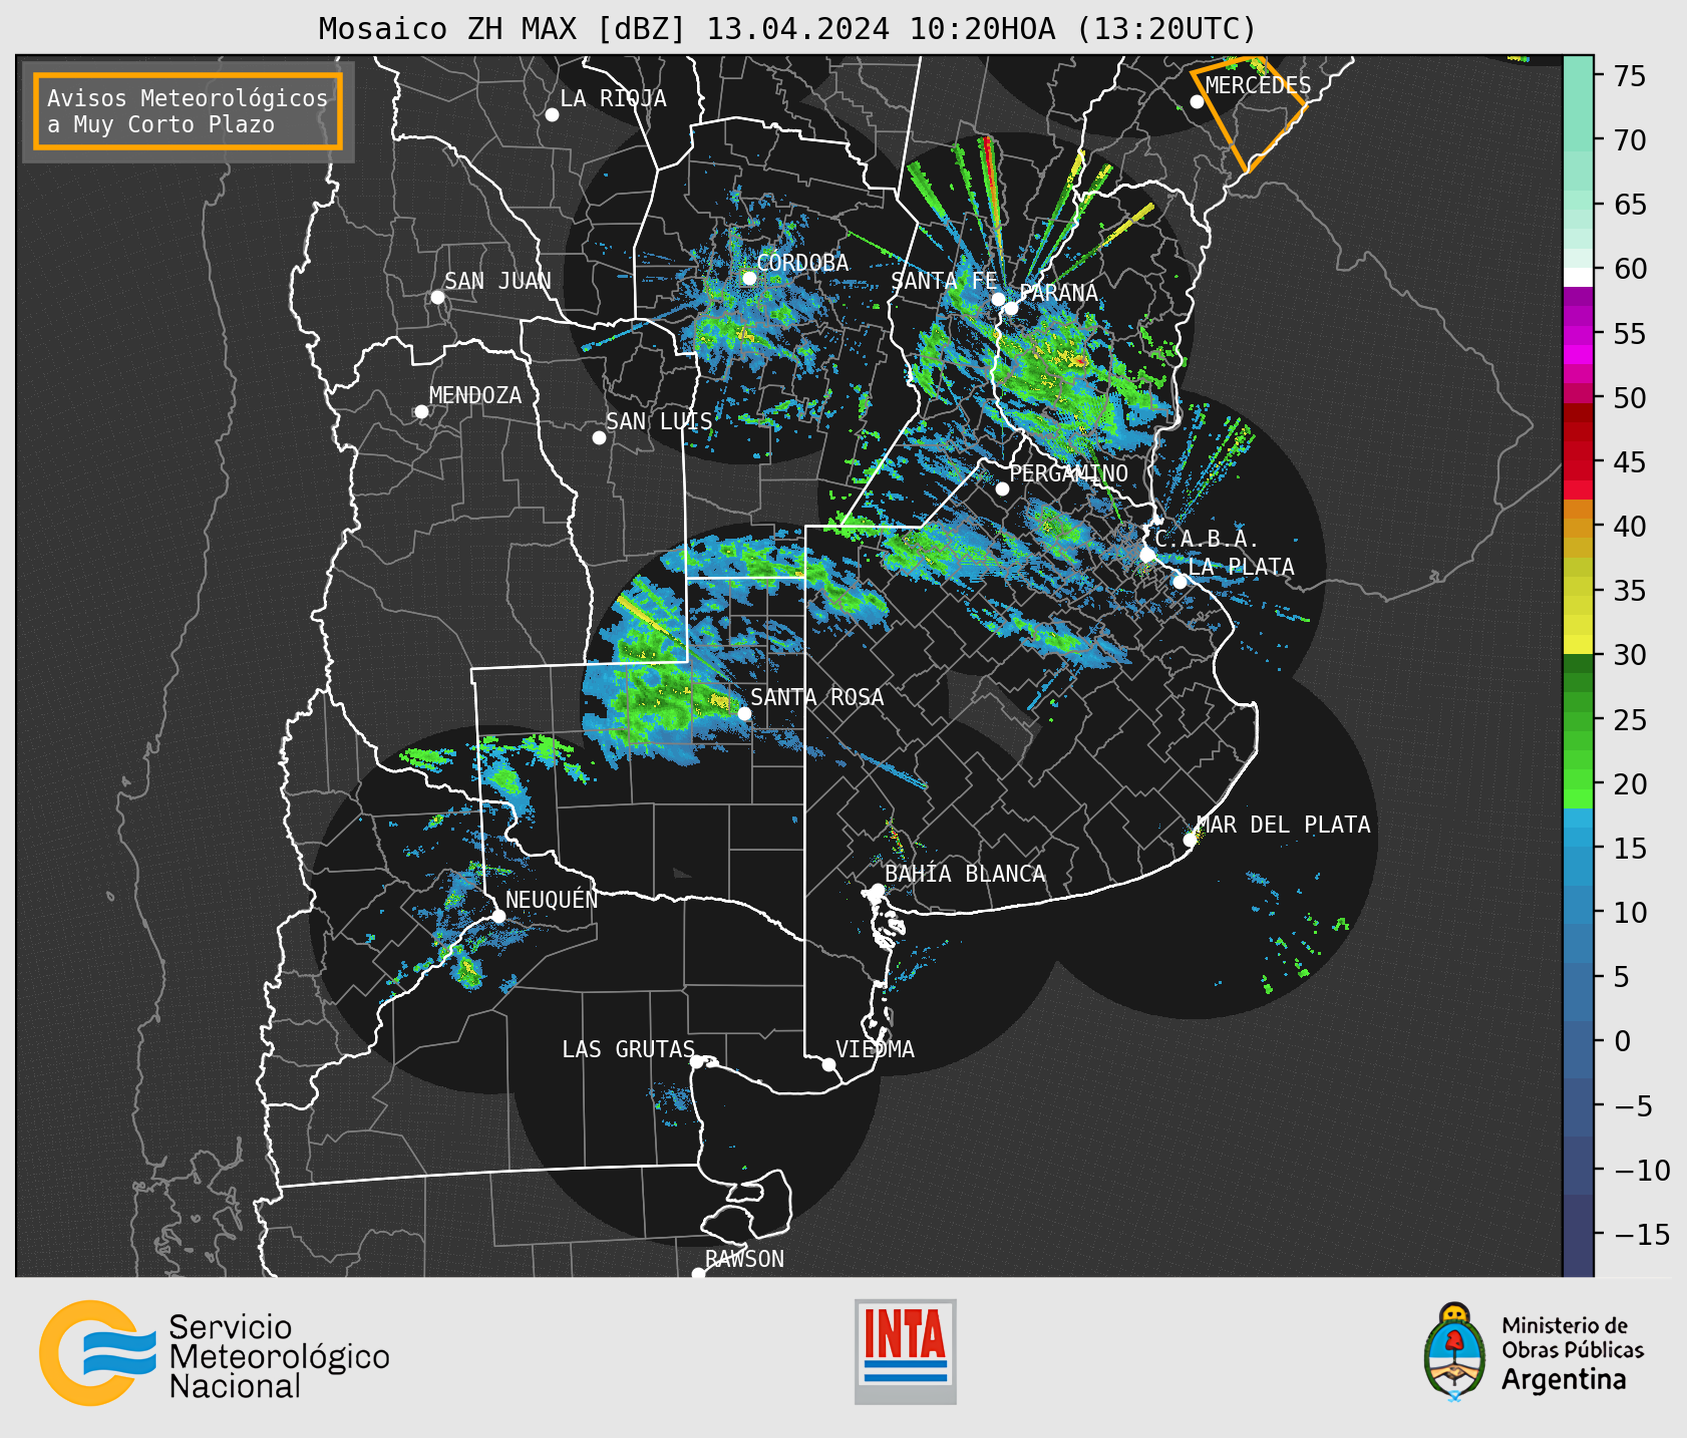Click the C.A.B.A. city marker dot

point(1148,555)
